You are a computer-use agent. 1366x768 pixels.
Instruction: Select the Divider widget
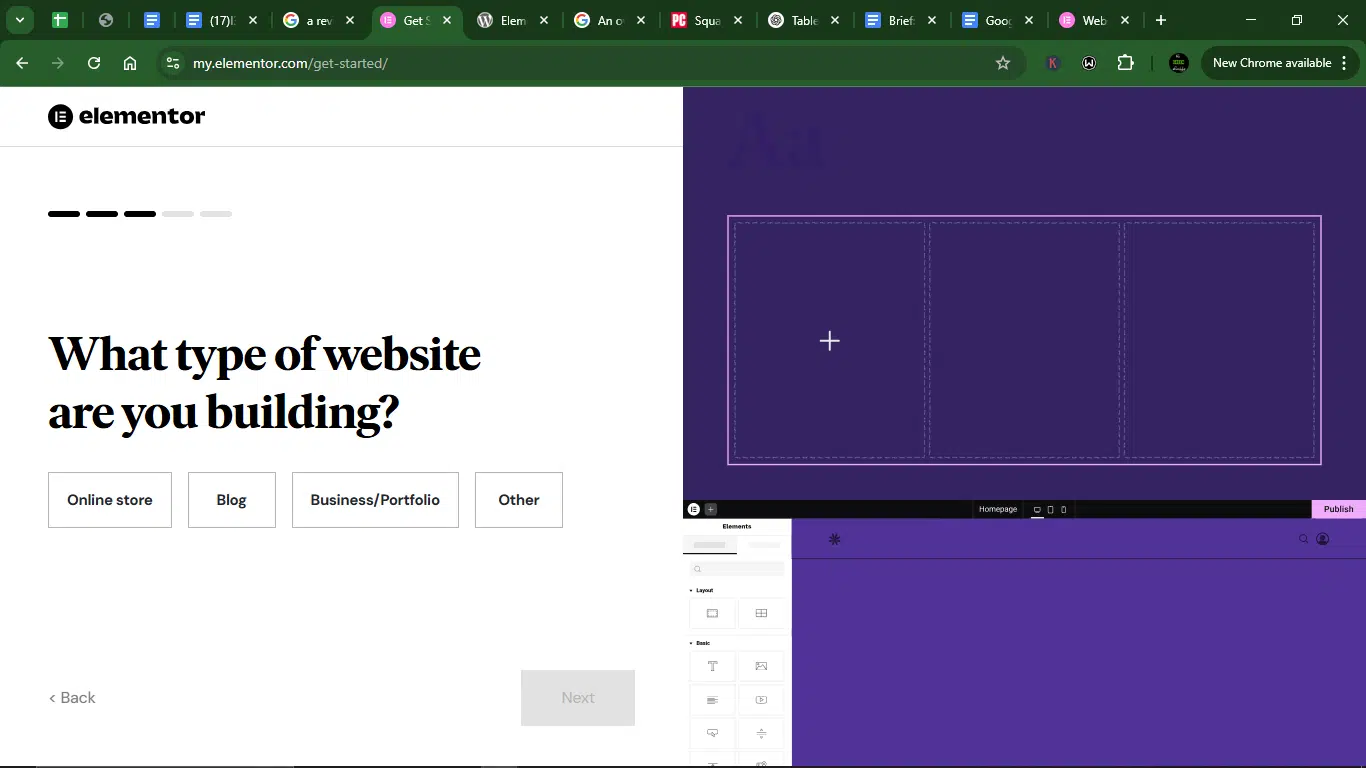pos(761,733)
